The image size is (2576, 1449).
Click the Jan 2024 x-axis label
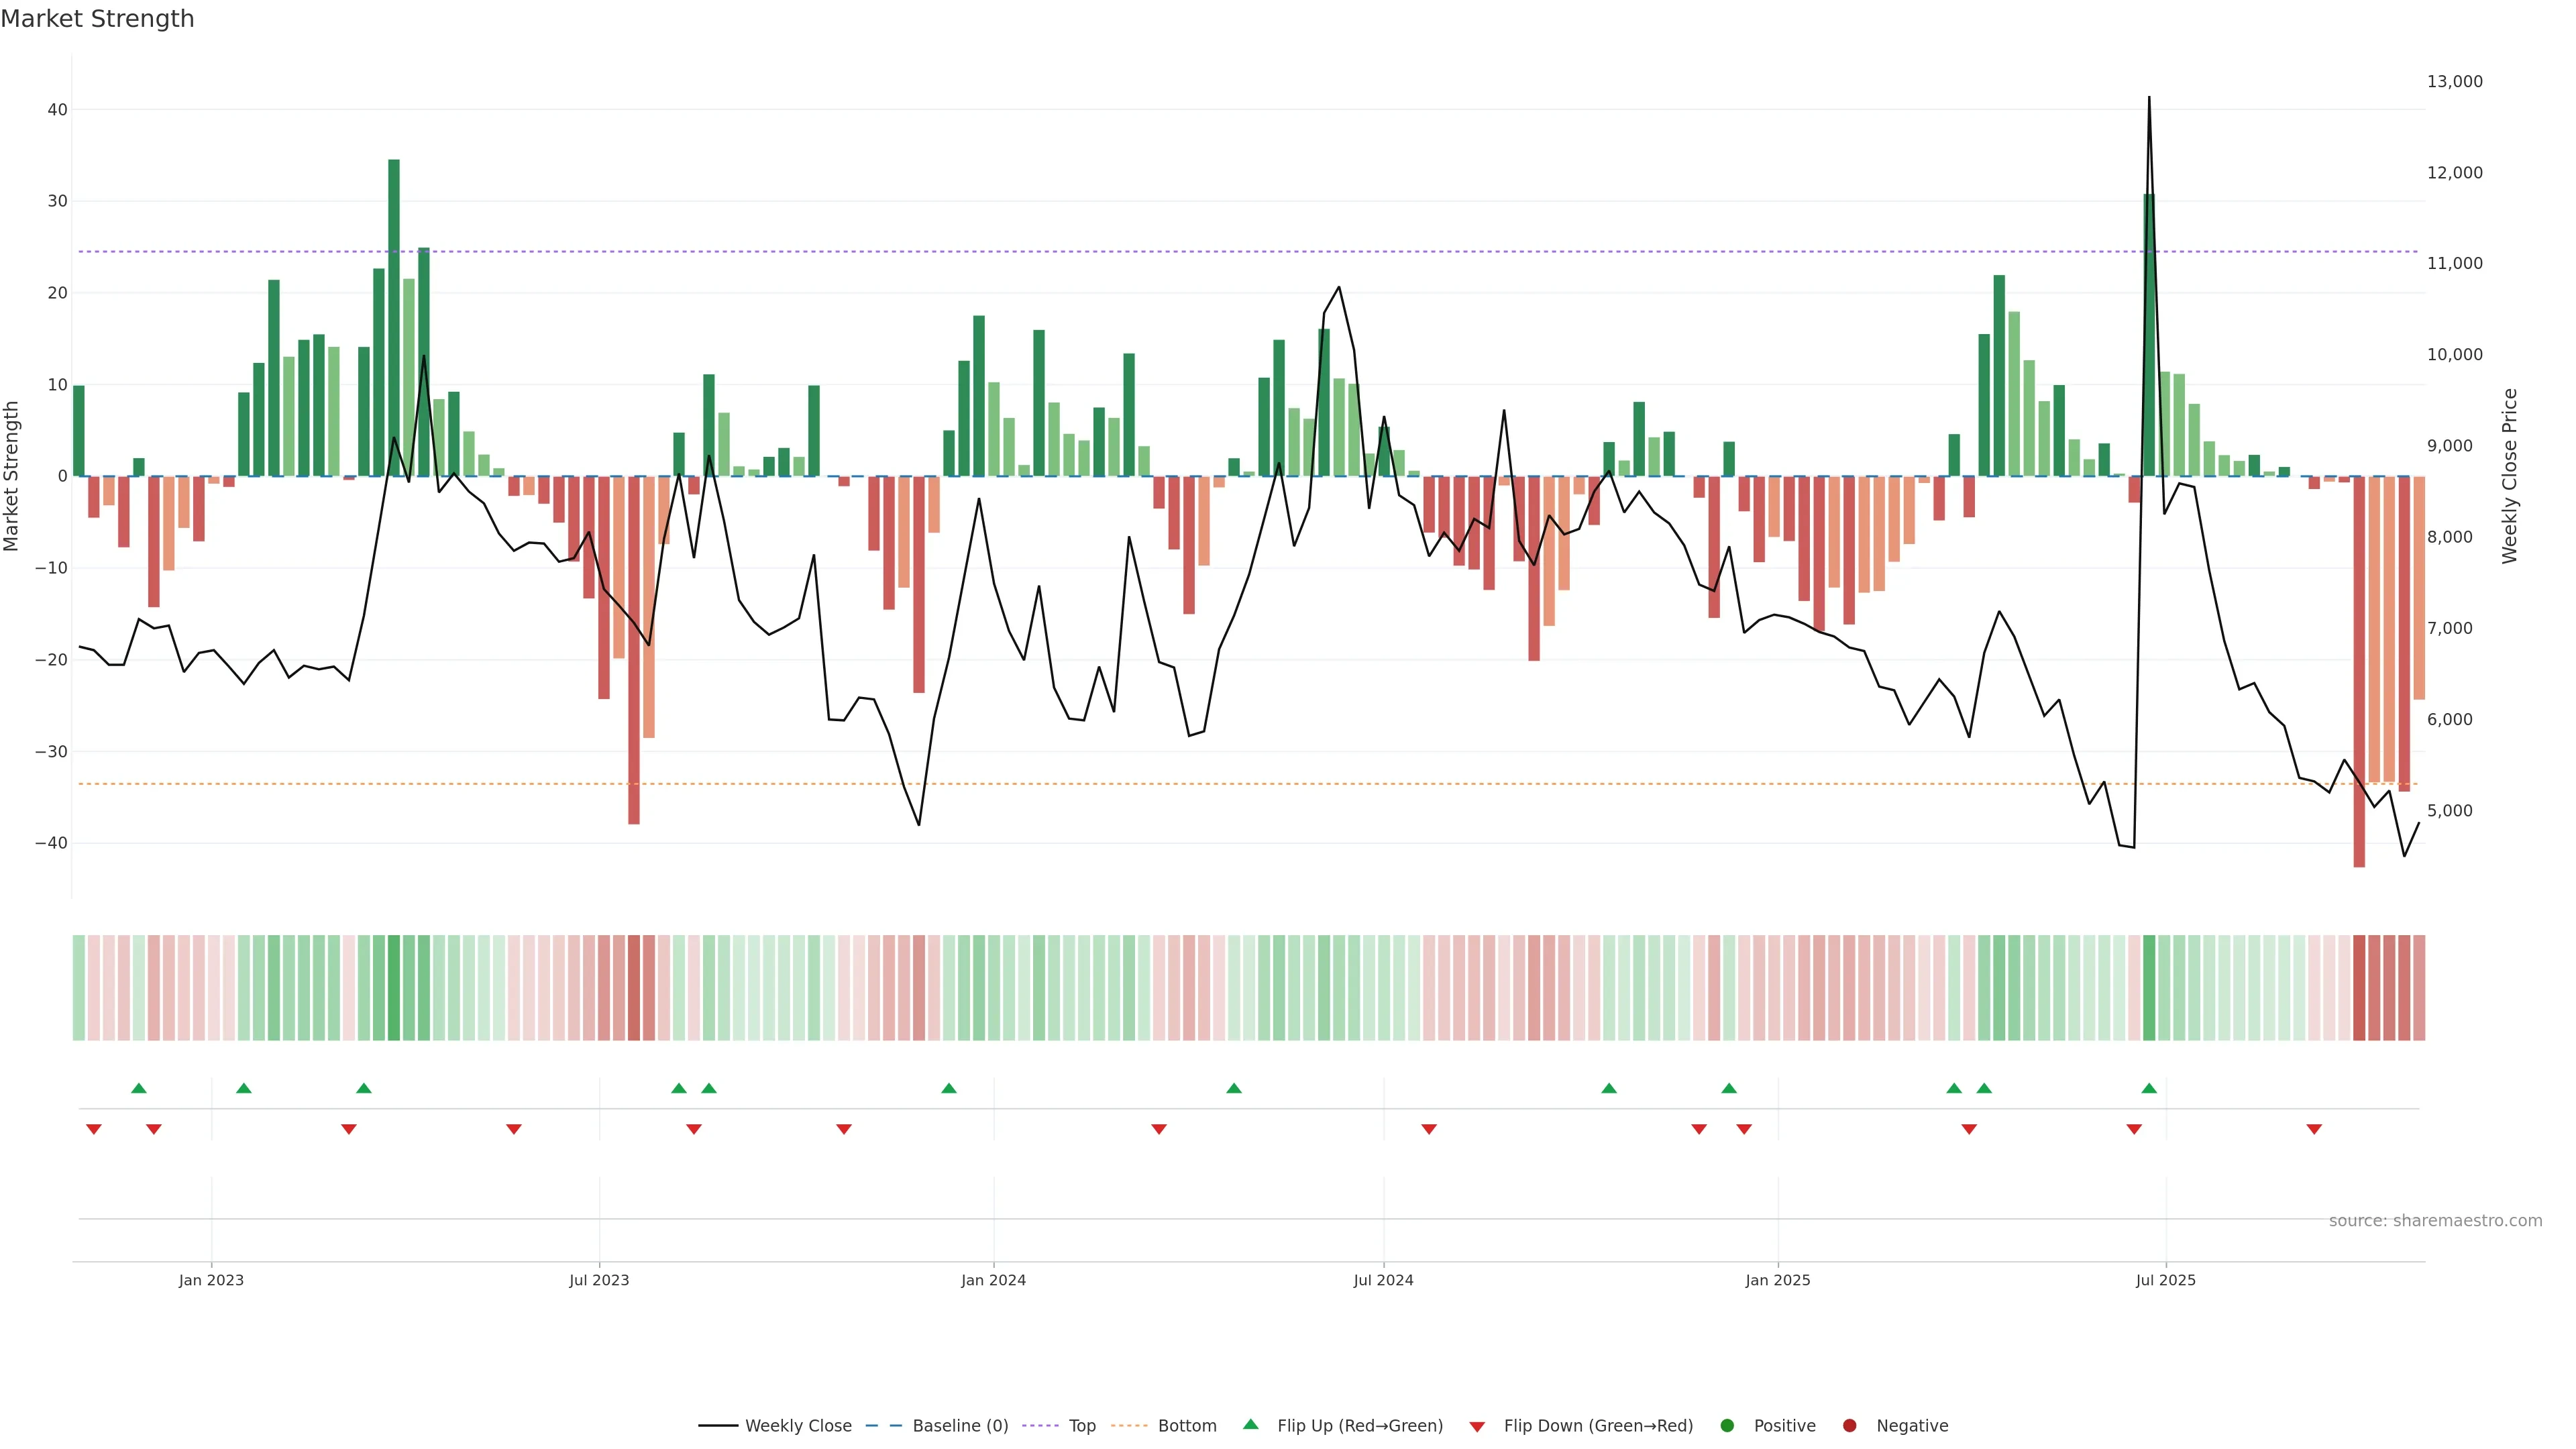point(993,1280)
